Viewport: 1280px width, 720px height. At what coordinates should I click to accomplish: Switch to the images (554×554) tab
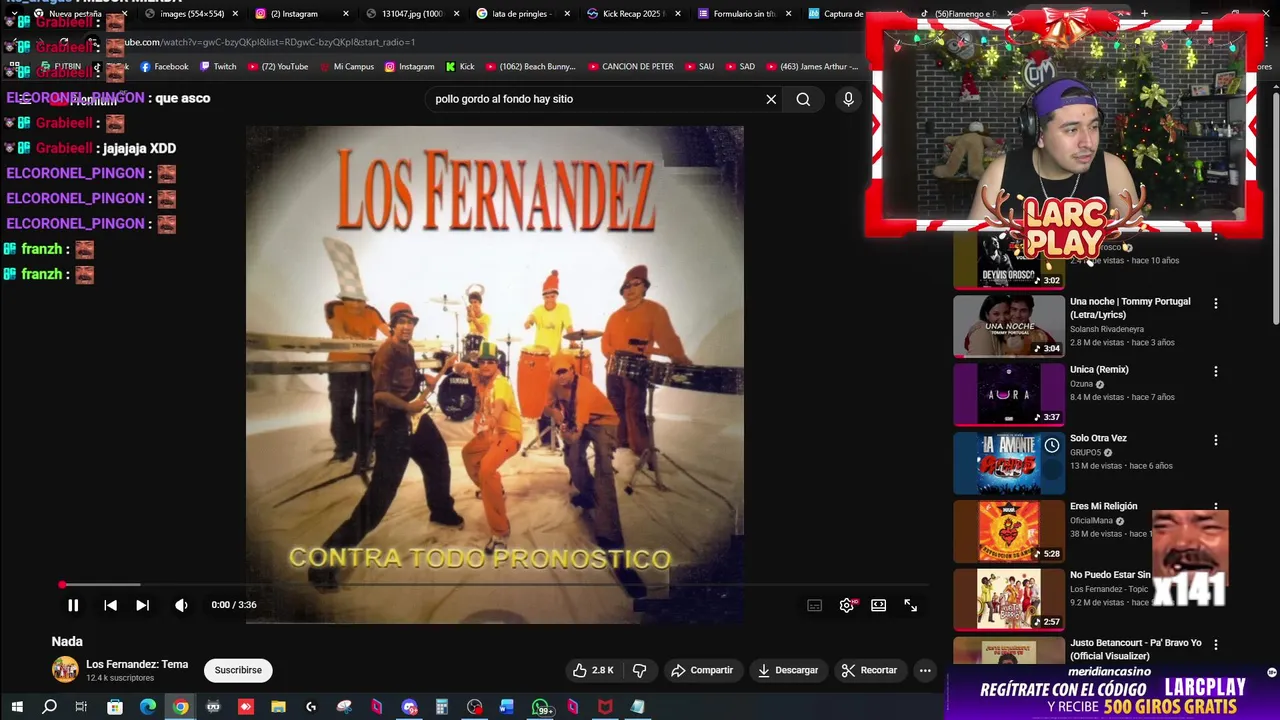190,14
